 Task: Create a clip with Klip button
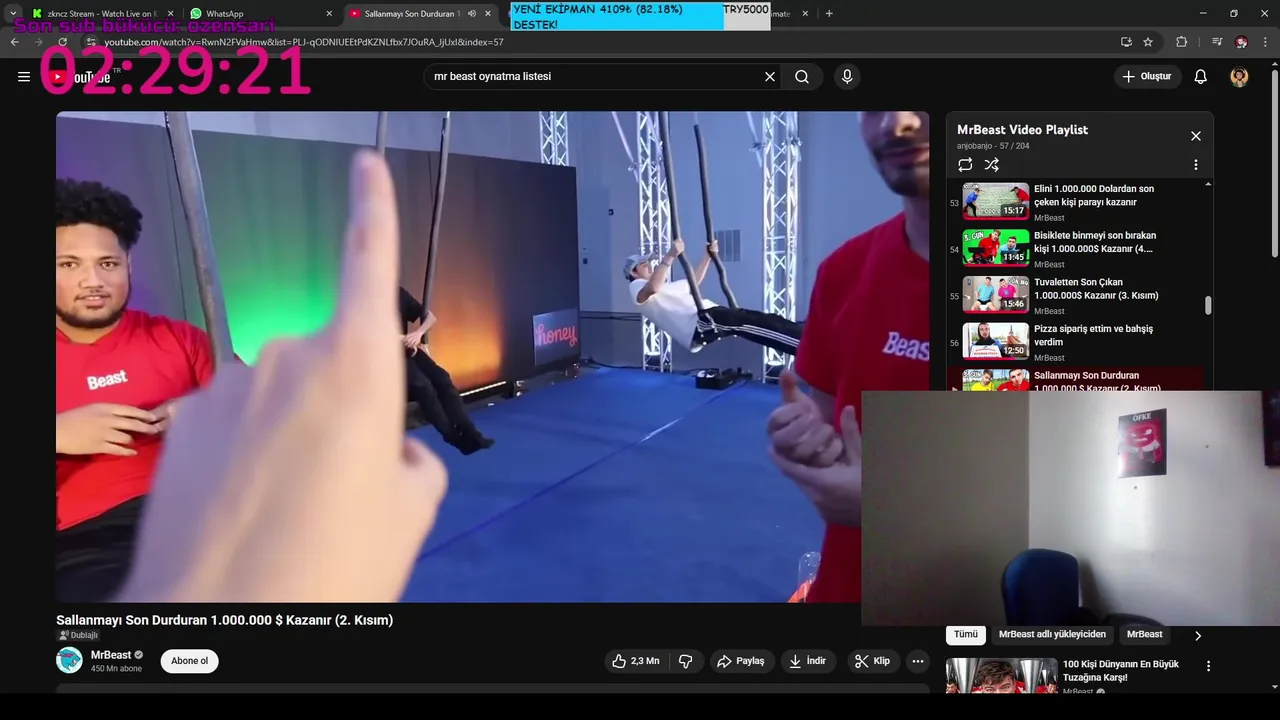pyautogui.click(x=873, y=661)
